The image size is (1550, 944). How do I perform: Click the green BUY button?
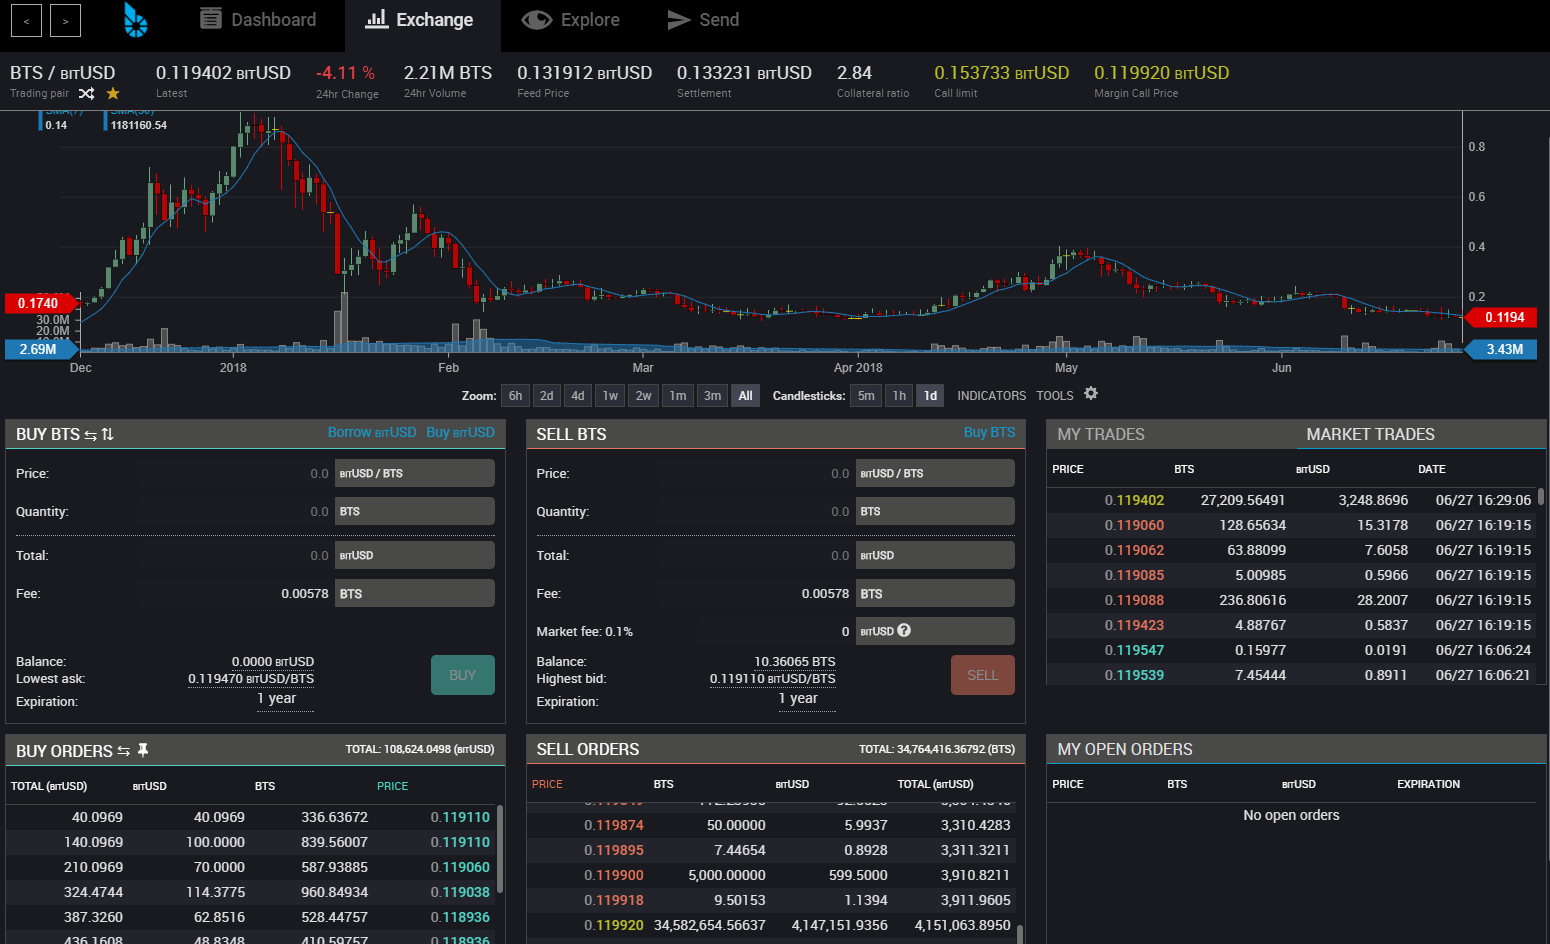(463, 675)
